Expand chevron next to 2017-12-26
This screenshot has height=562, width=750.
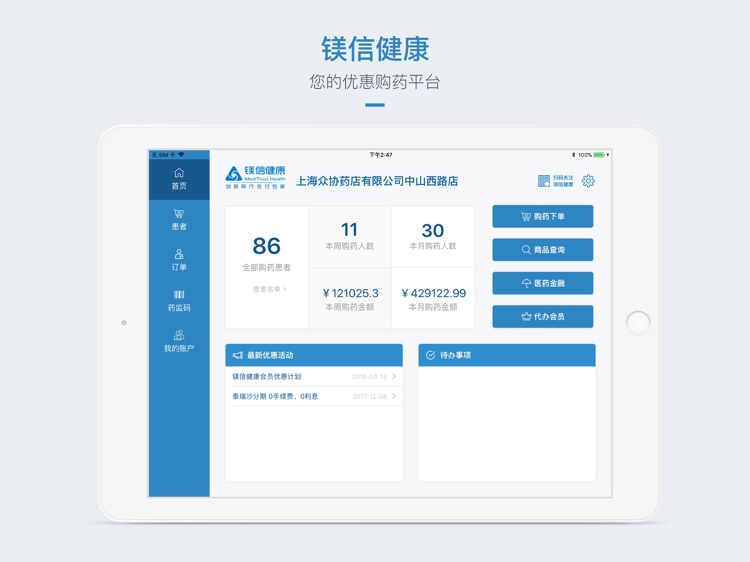(394, 396)
